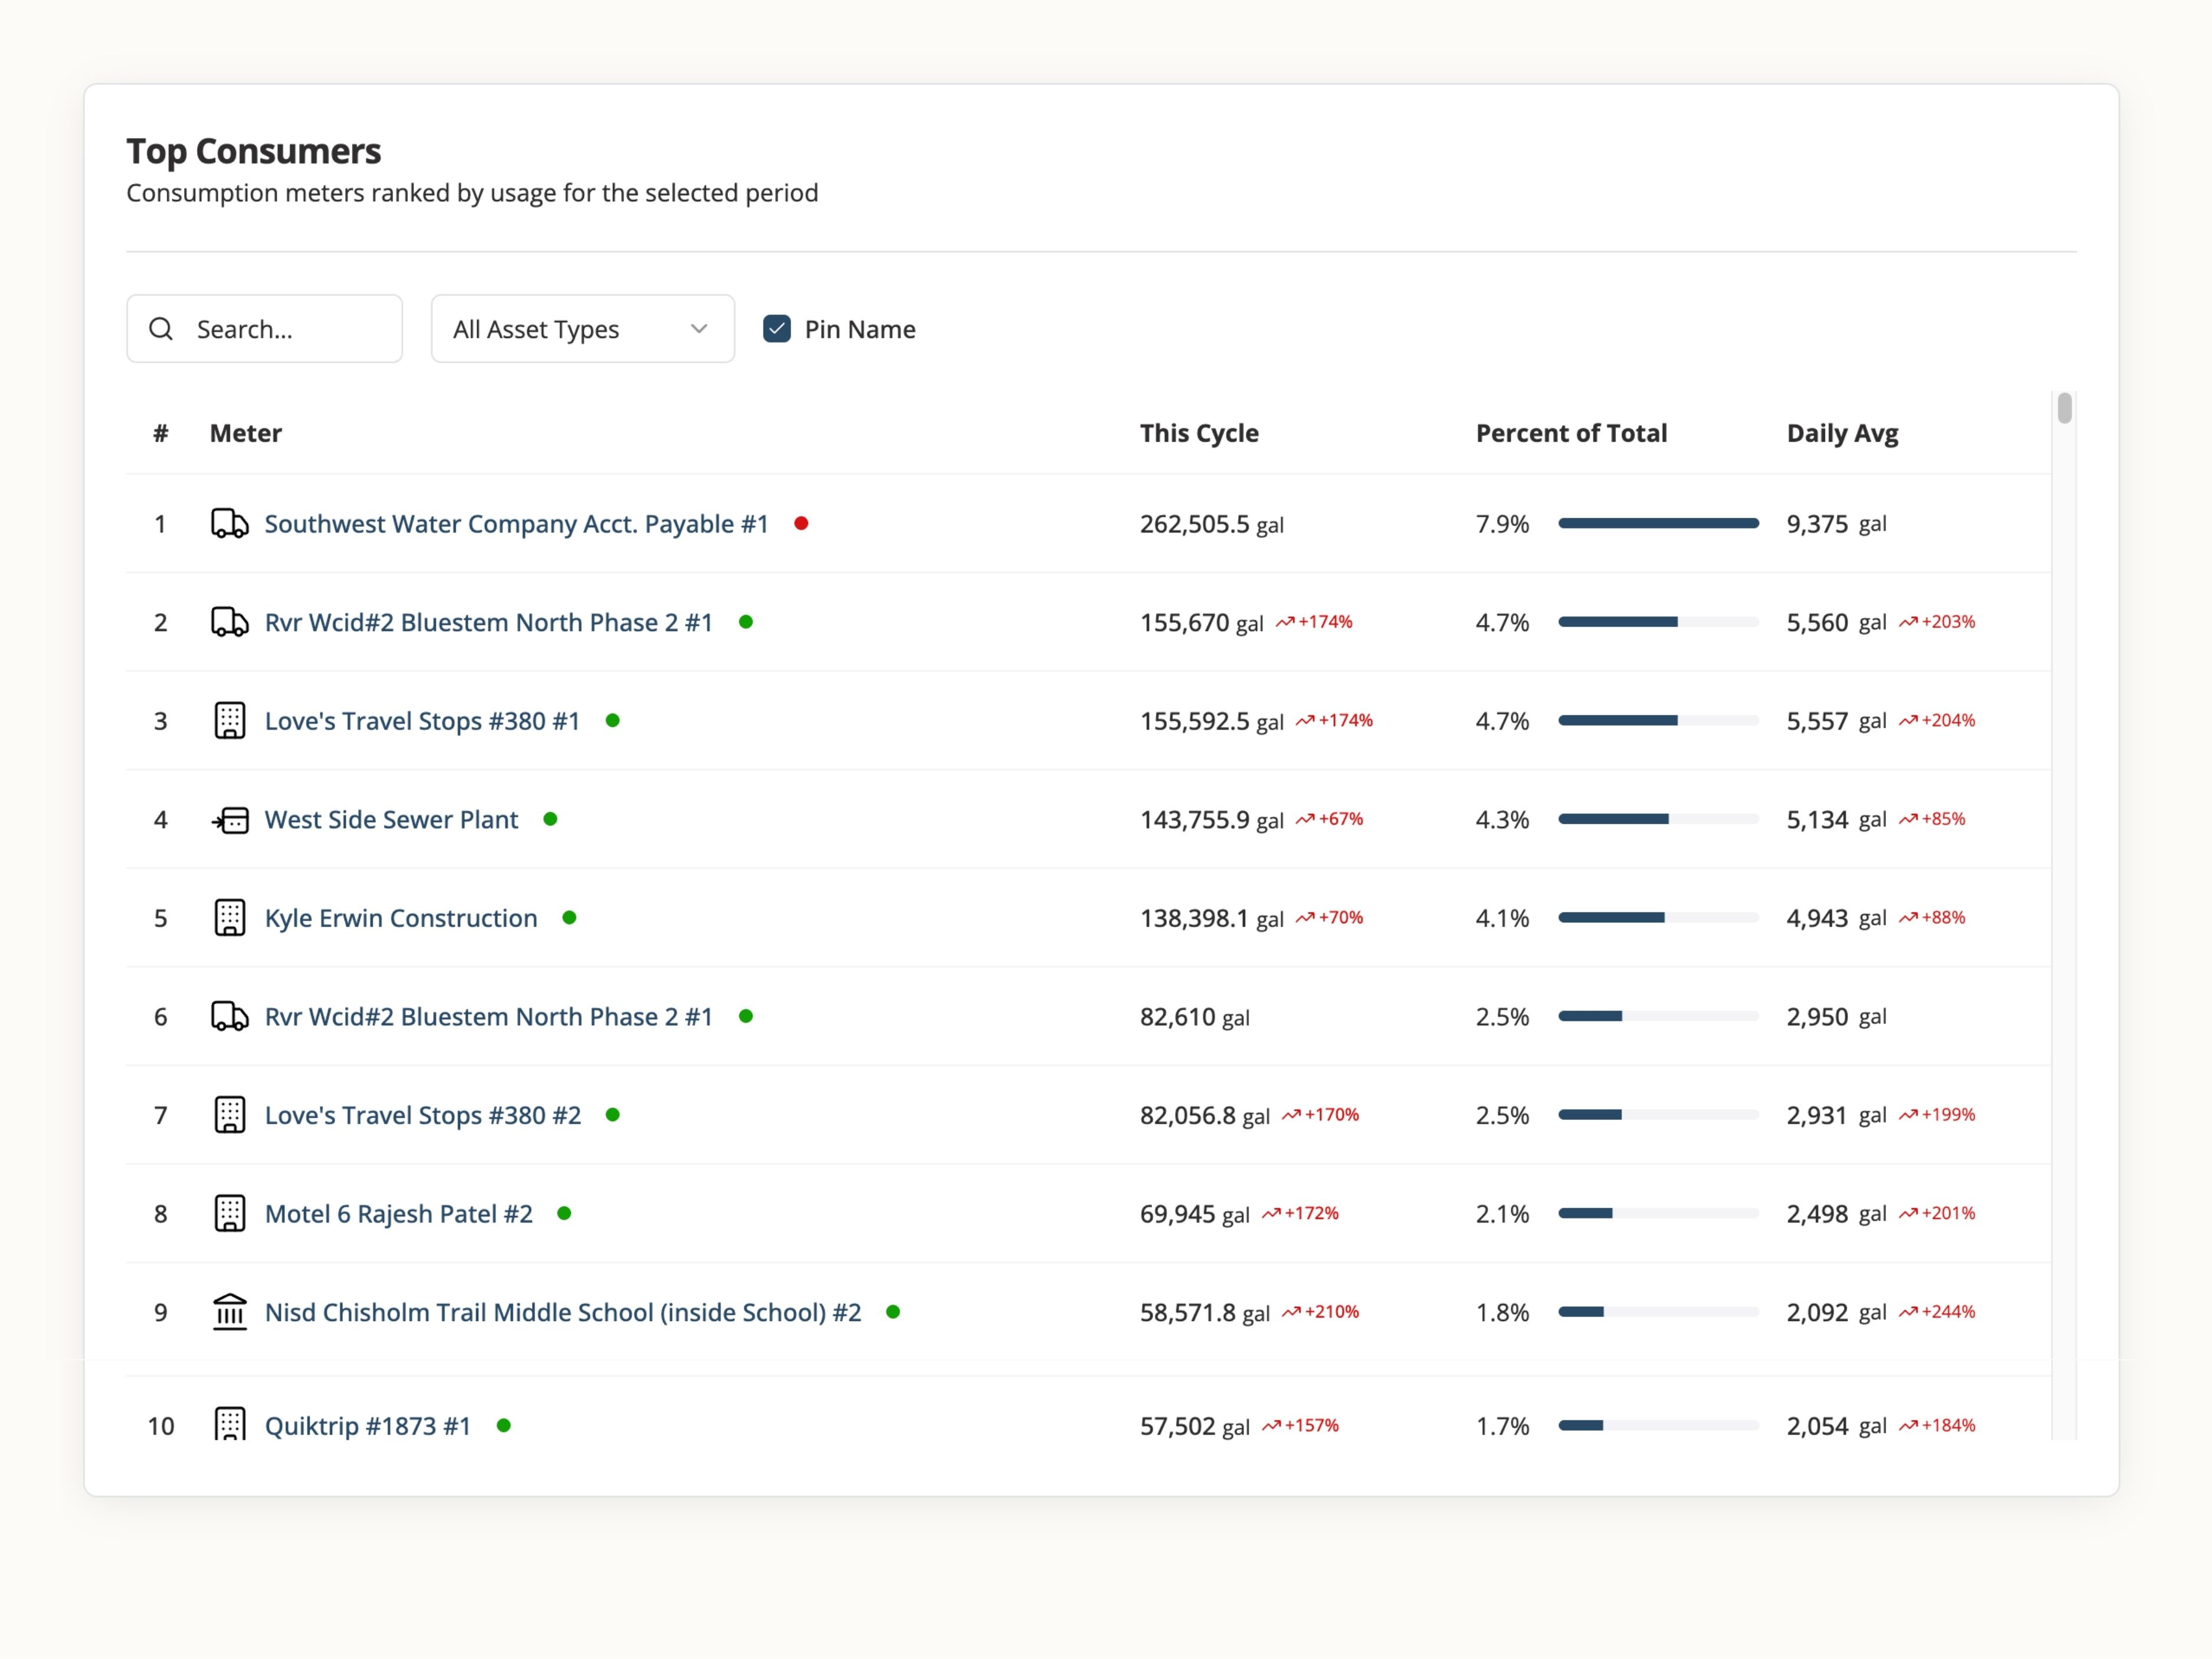2212x1659 pixels.
Task: Open the Kyle Erwin Construction meter link
Action: pyautogui.click(x=400, y=918)
